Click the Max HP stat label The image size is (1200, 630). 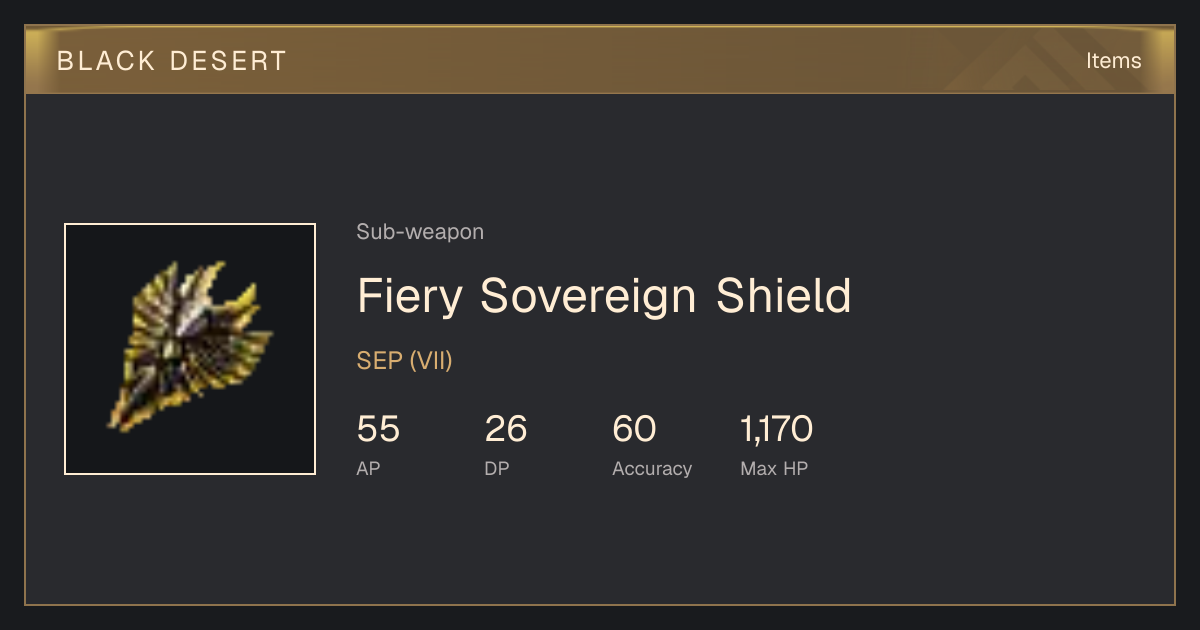(x=774, y=468)
